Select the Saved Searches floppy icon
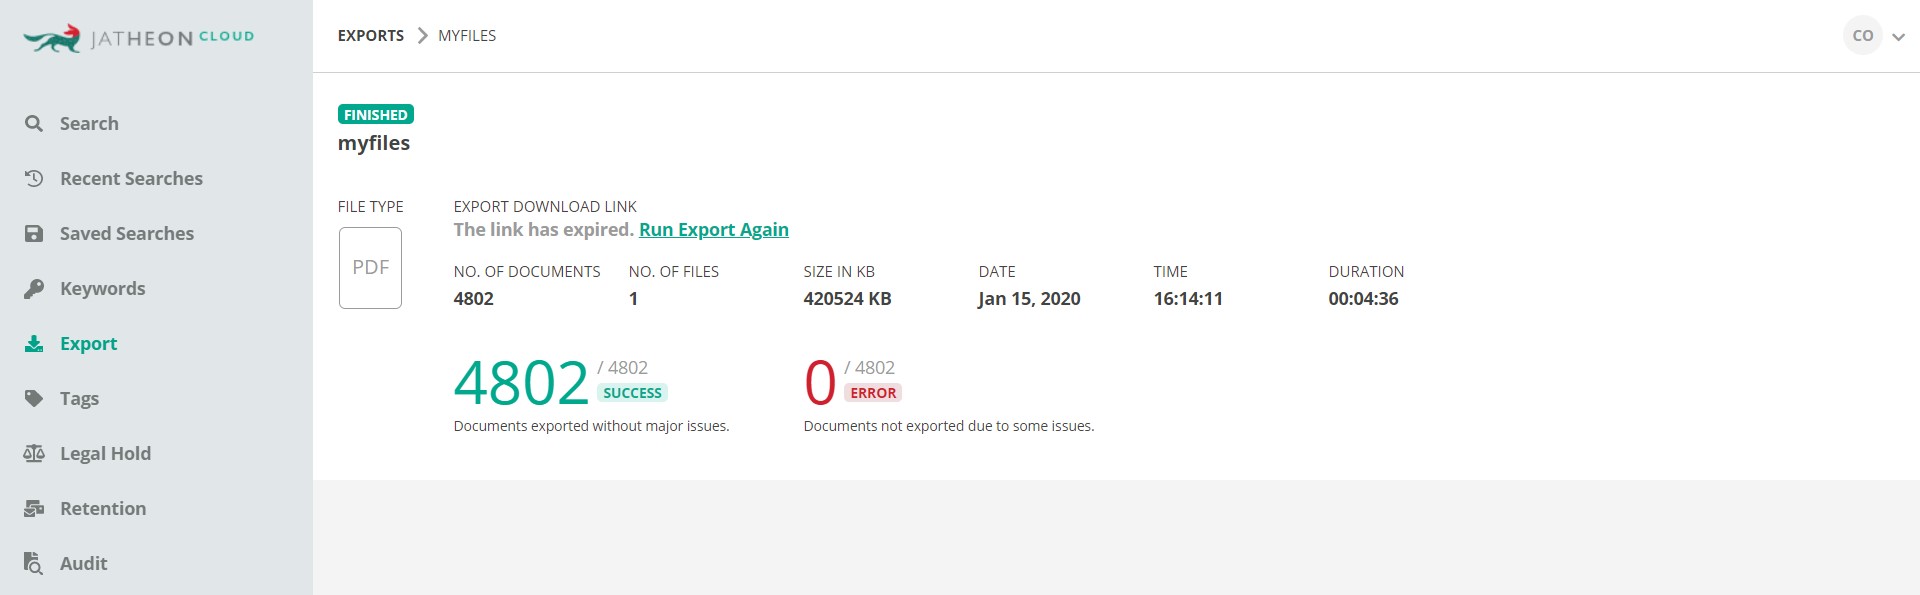Viewport: 1920px width, 595px height. click(x=34, y=233)
